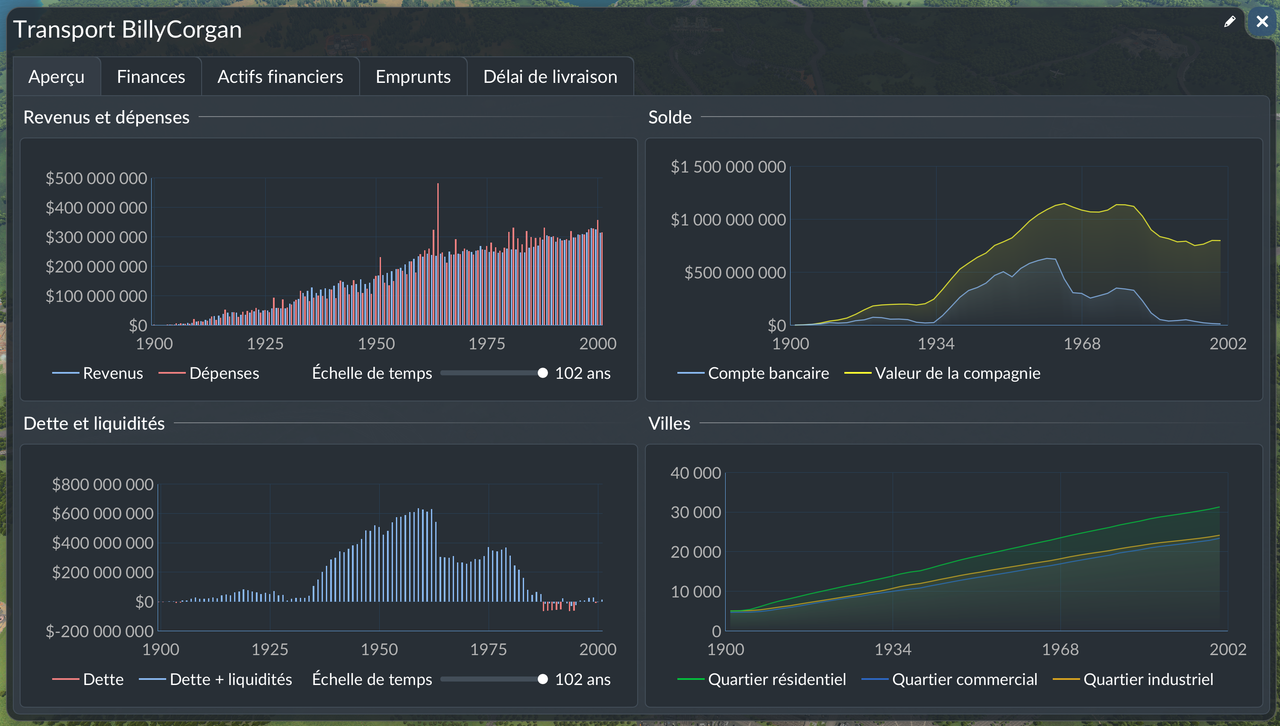This screenshot has height=726, width=1280.
Task: Click the pencil icon to rename the company
Action: point(1230,21)
